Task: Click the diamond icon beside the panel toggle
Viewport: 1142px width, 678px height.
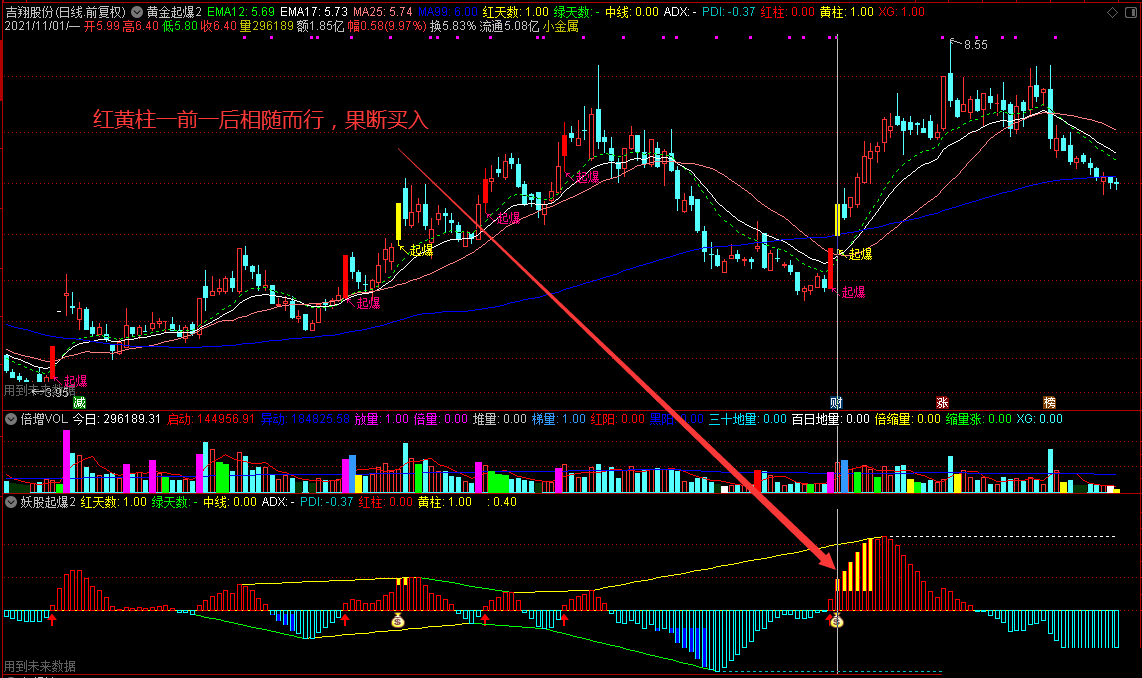Action: (x=1112, y=12)
